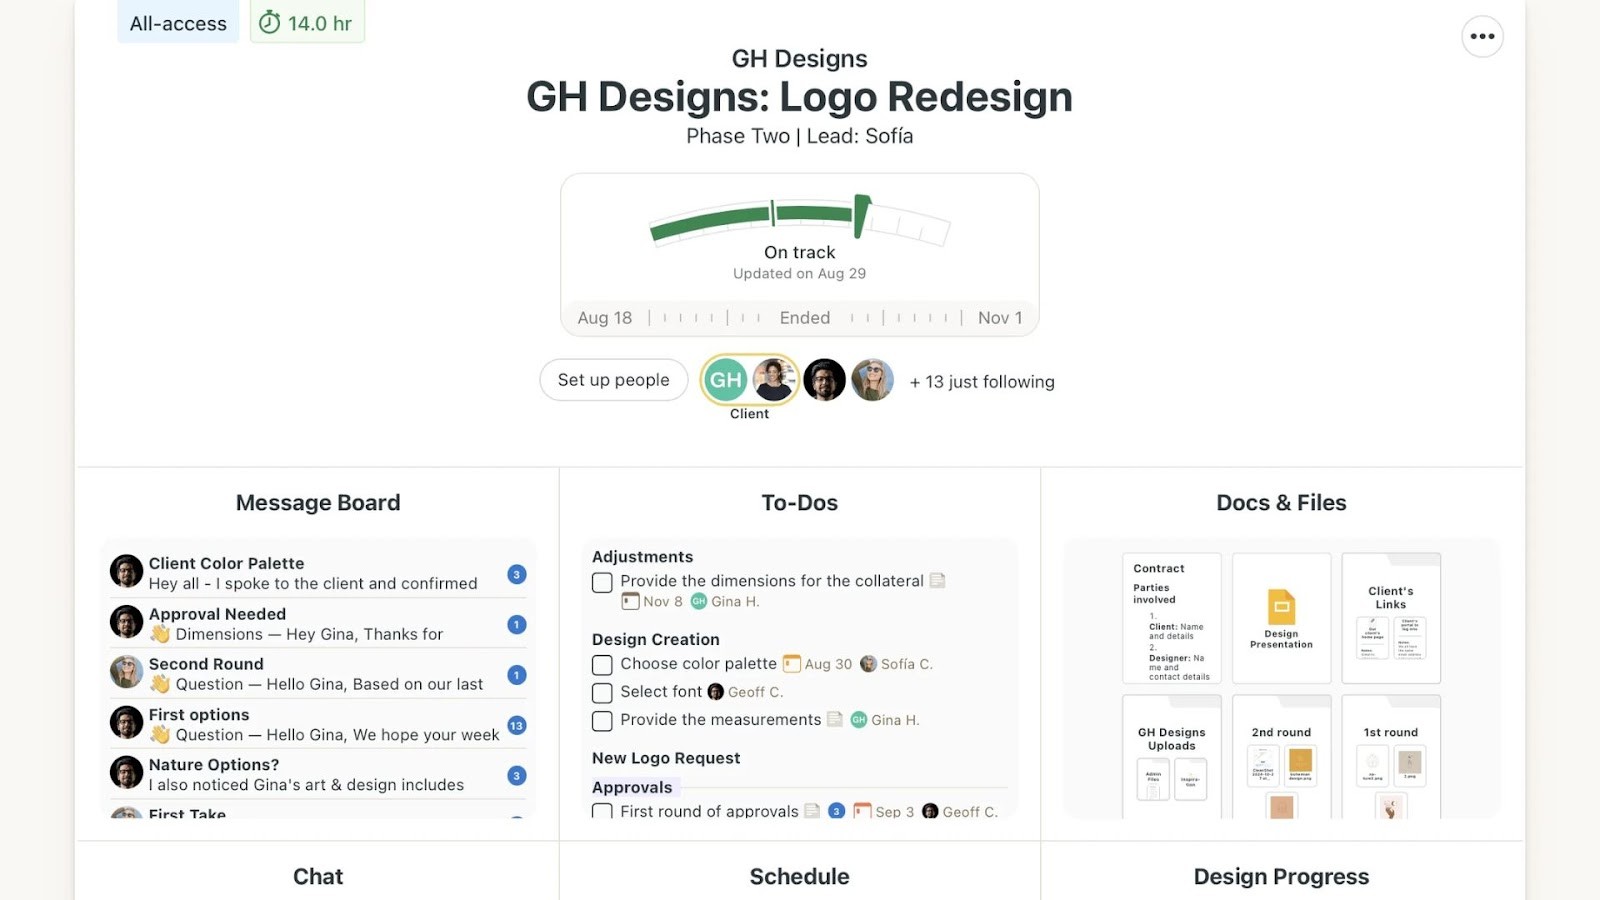
Task: Click the note icon beside the collateral dimensions task
Action: point(937,580)
